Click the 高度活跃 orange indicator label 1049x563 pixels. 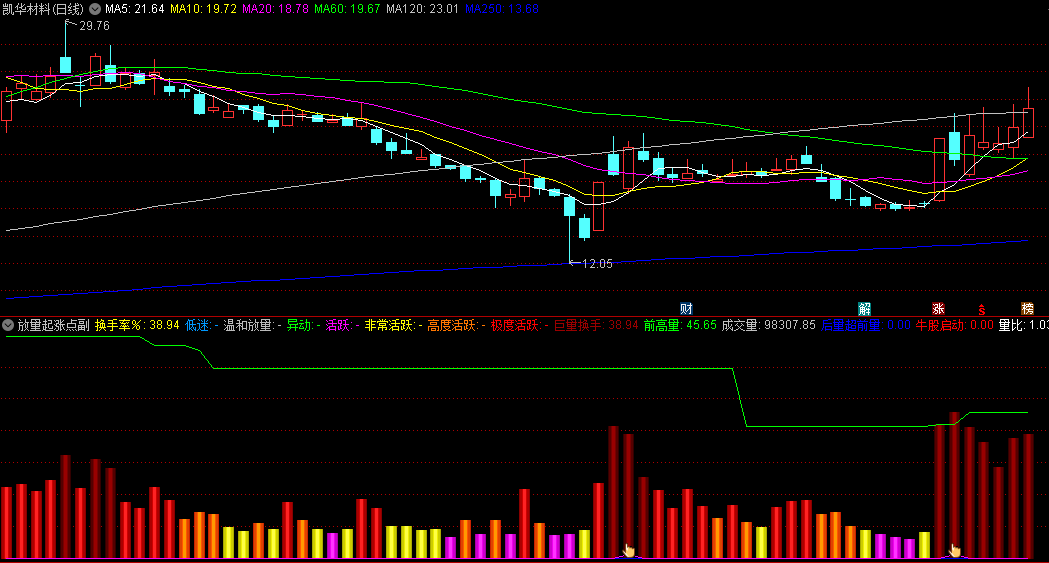[456, 326]
